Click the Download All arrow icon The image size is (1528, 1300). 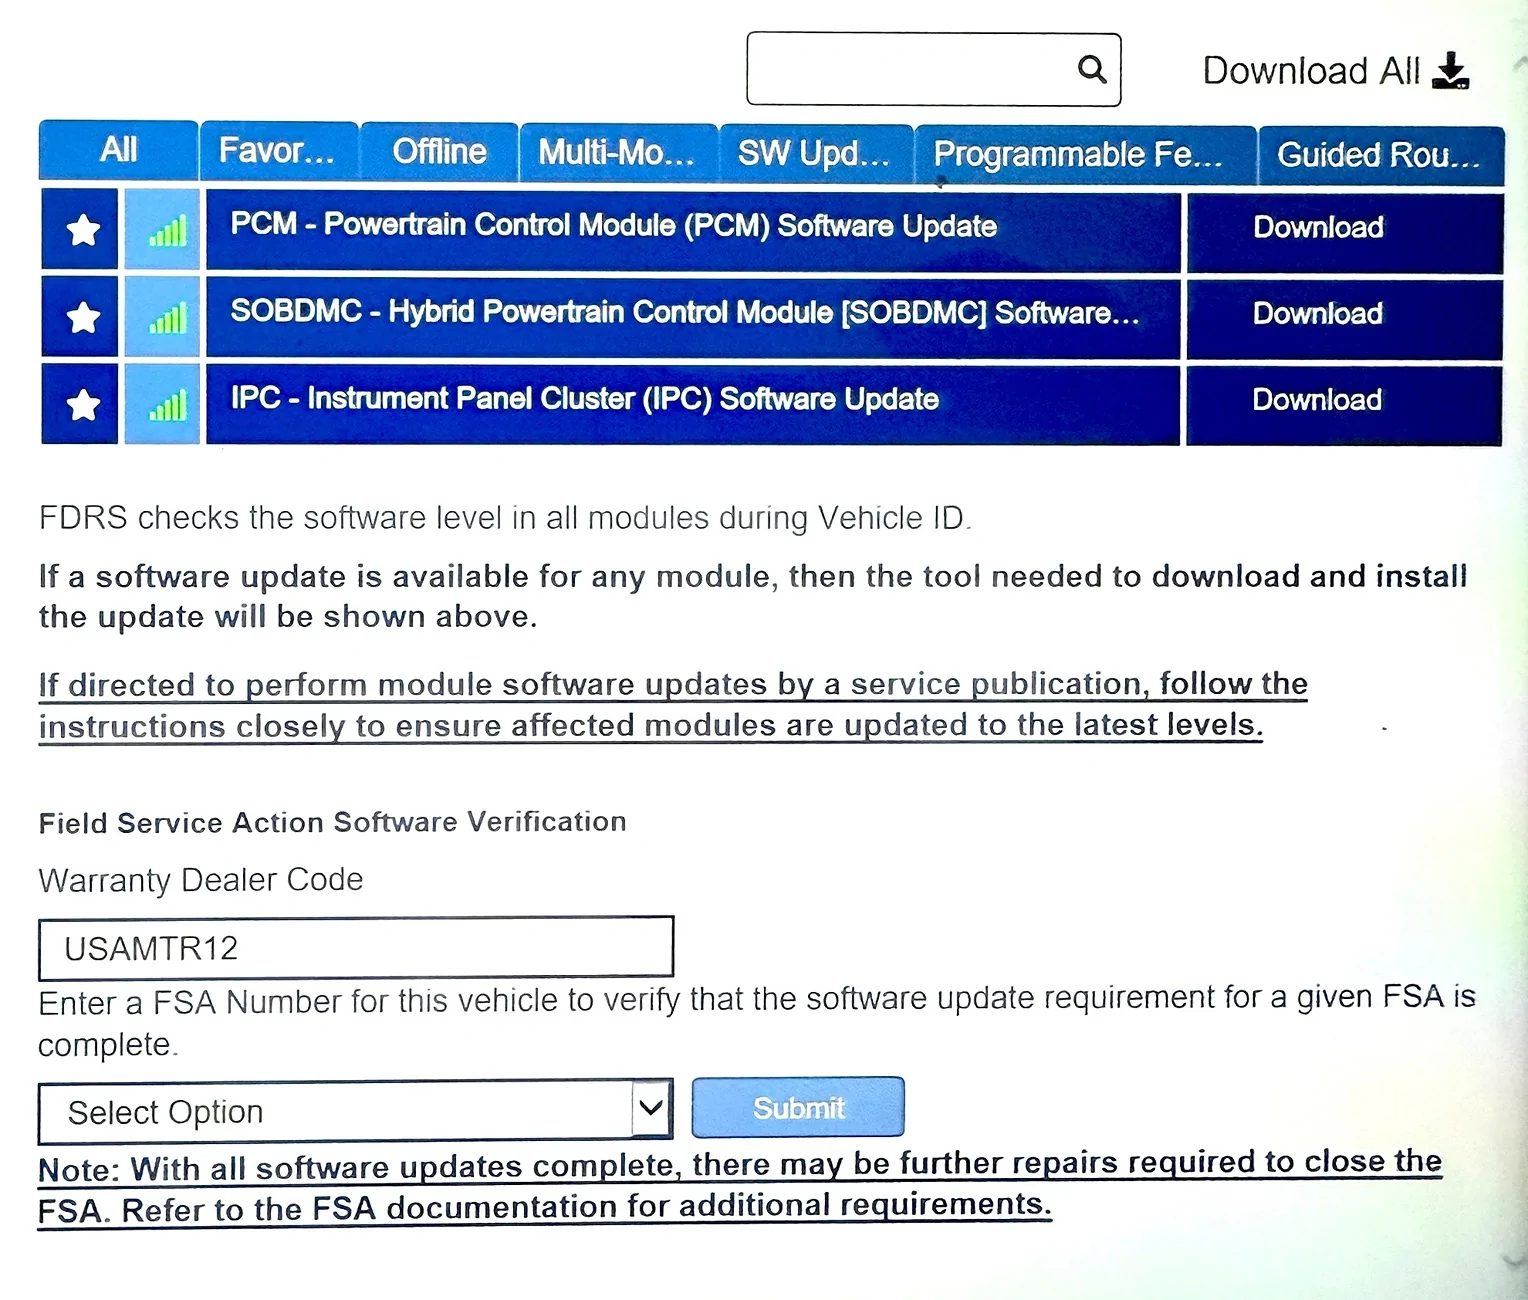1450,71
